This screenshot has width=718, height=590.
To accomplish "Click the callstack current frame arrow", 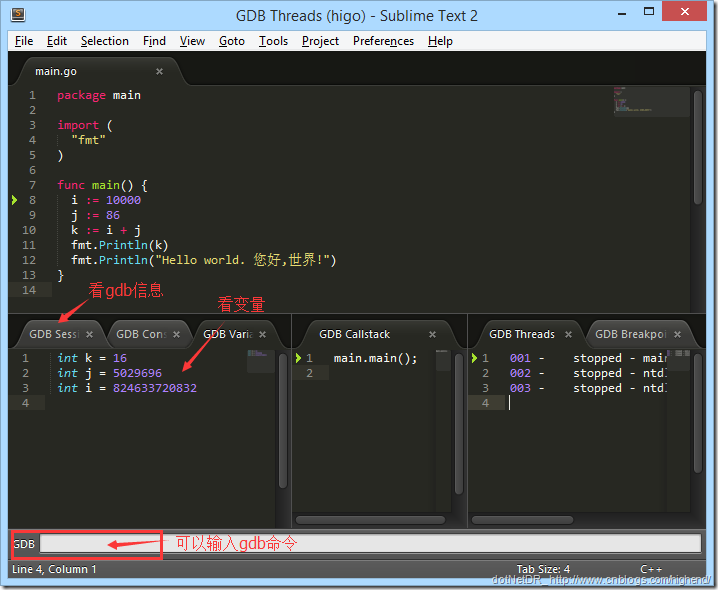I will pyautogui.click(x=299, y=358).
